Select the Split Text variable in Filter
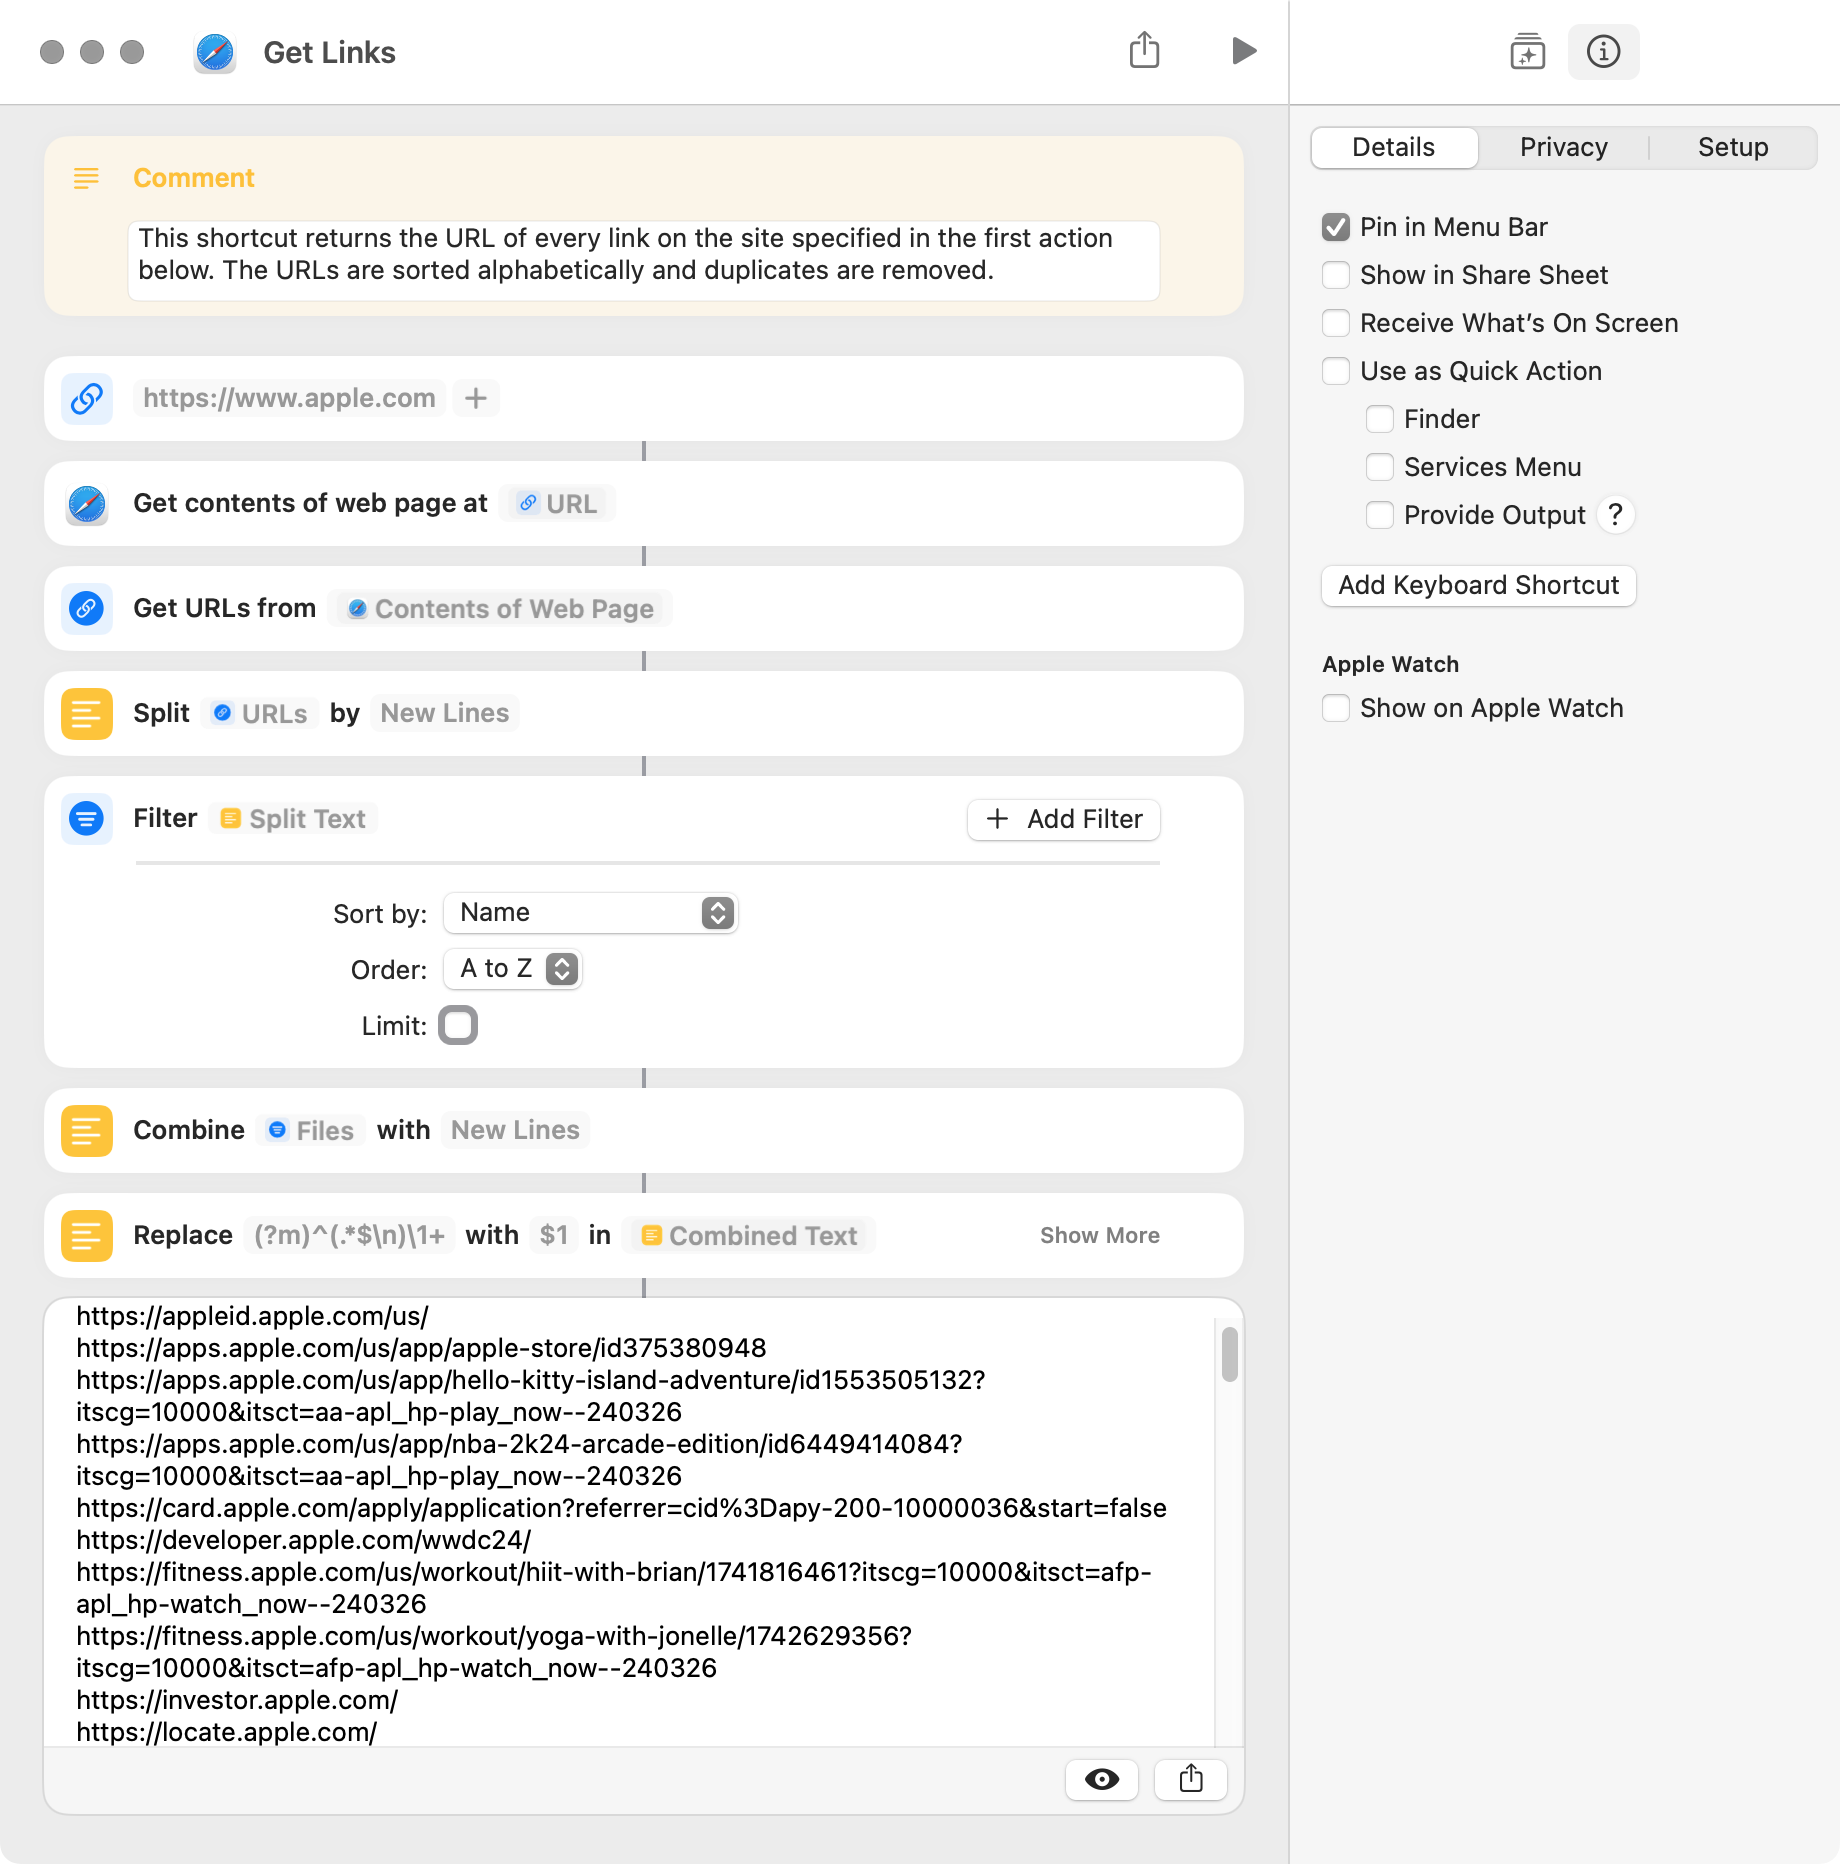This screenshot has width=1840, height=1864. pyautogui.click(x=294, y=818)
